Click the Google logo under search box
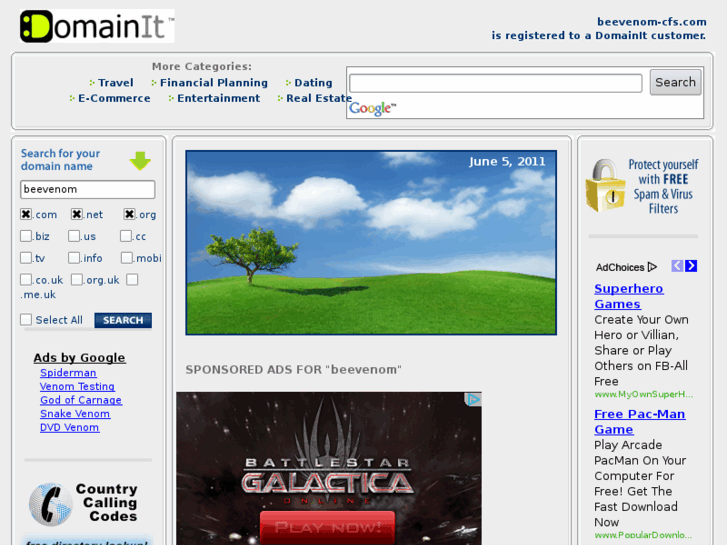The width and height of the screenshot is (727, 545). 372,109
